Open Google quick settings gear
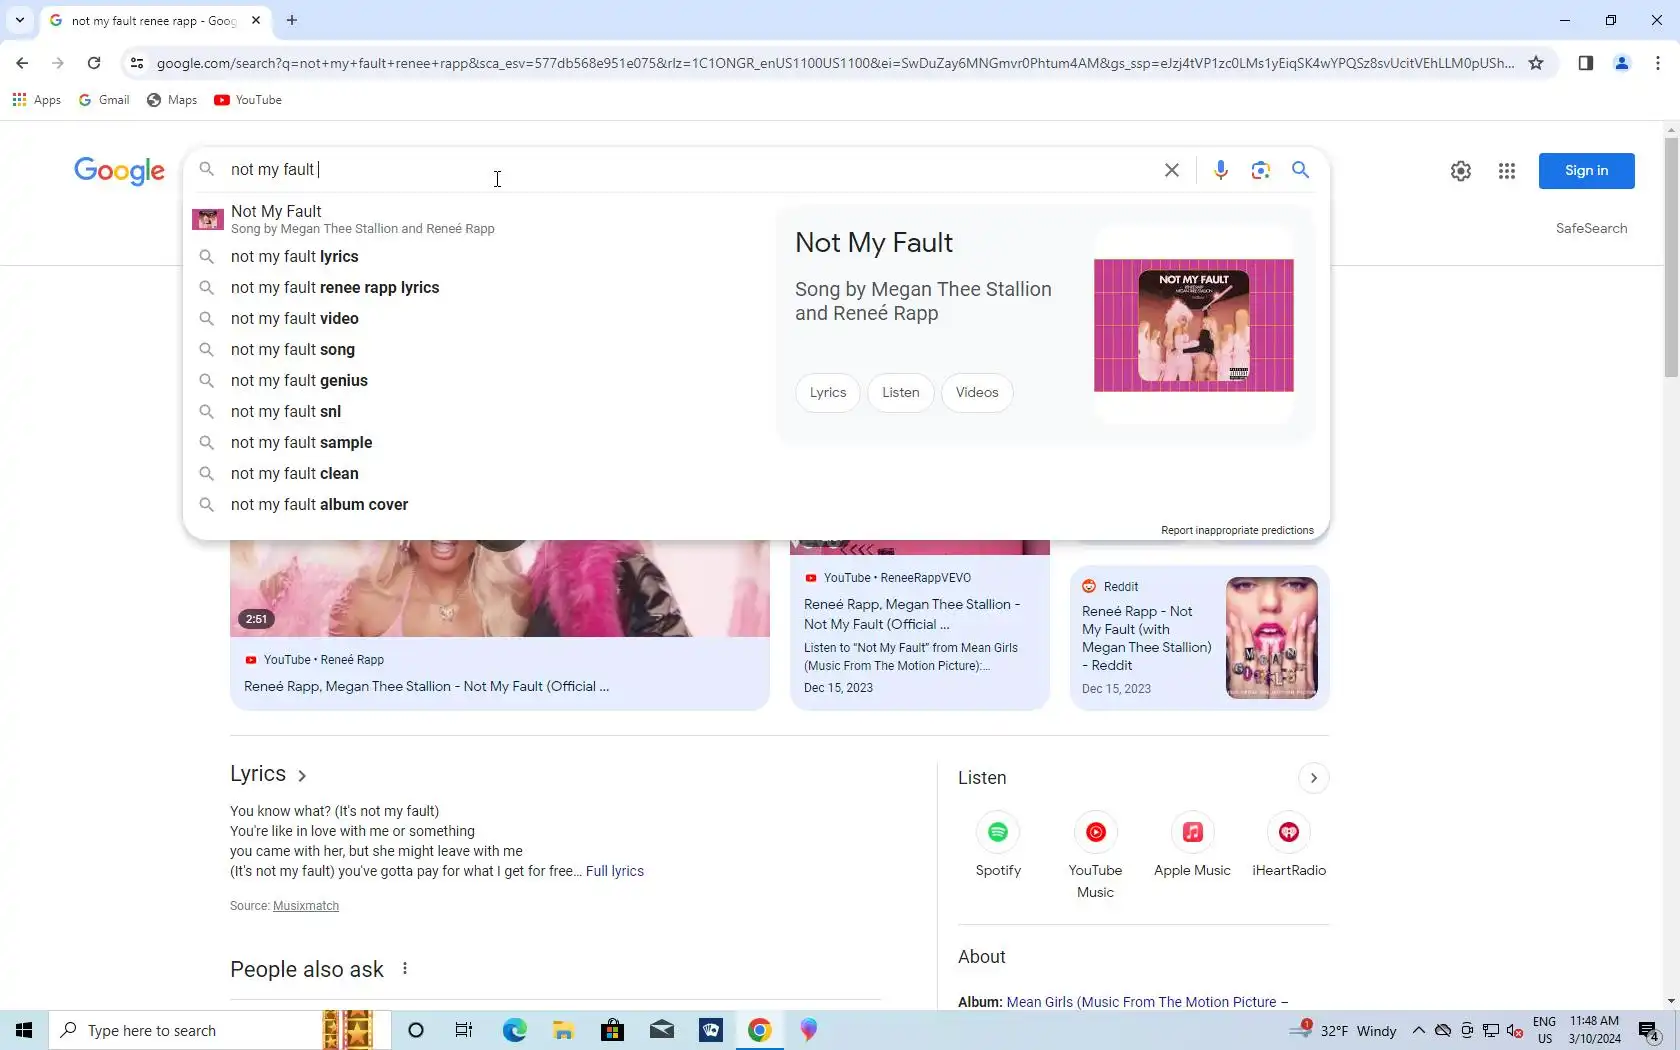1680x1050 pixels. [1461, 171]
